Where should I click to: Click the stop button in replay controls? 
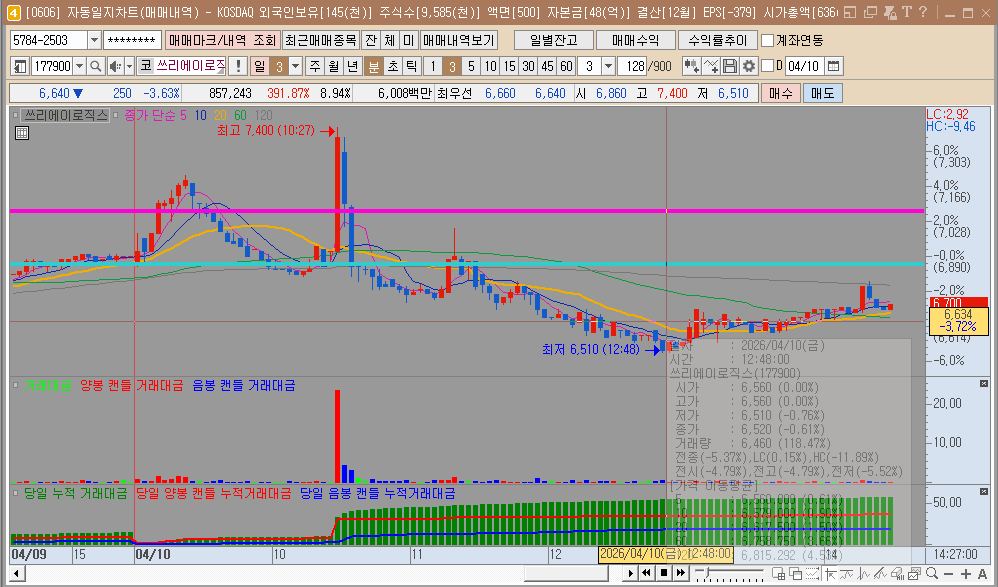[664, 573]
